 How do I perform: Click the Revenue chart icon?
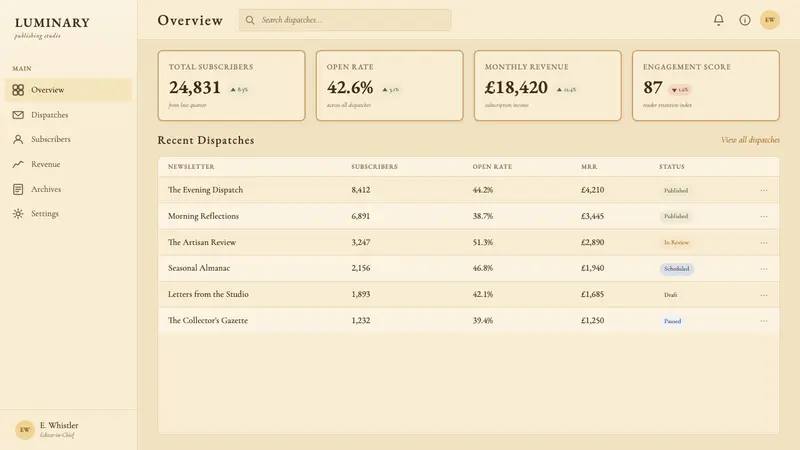18,164
